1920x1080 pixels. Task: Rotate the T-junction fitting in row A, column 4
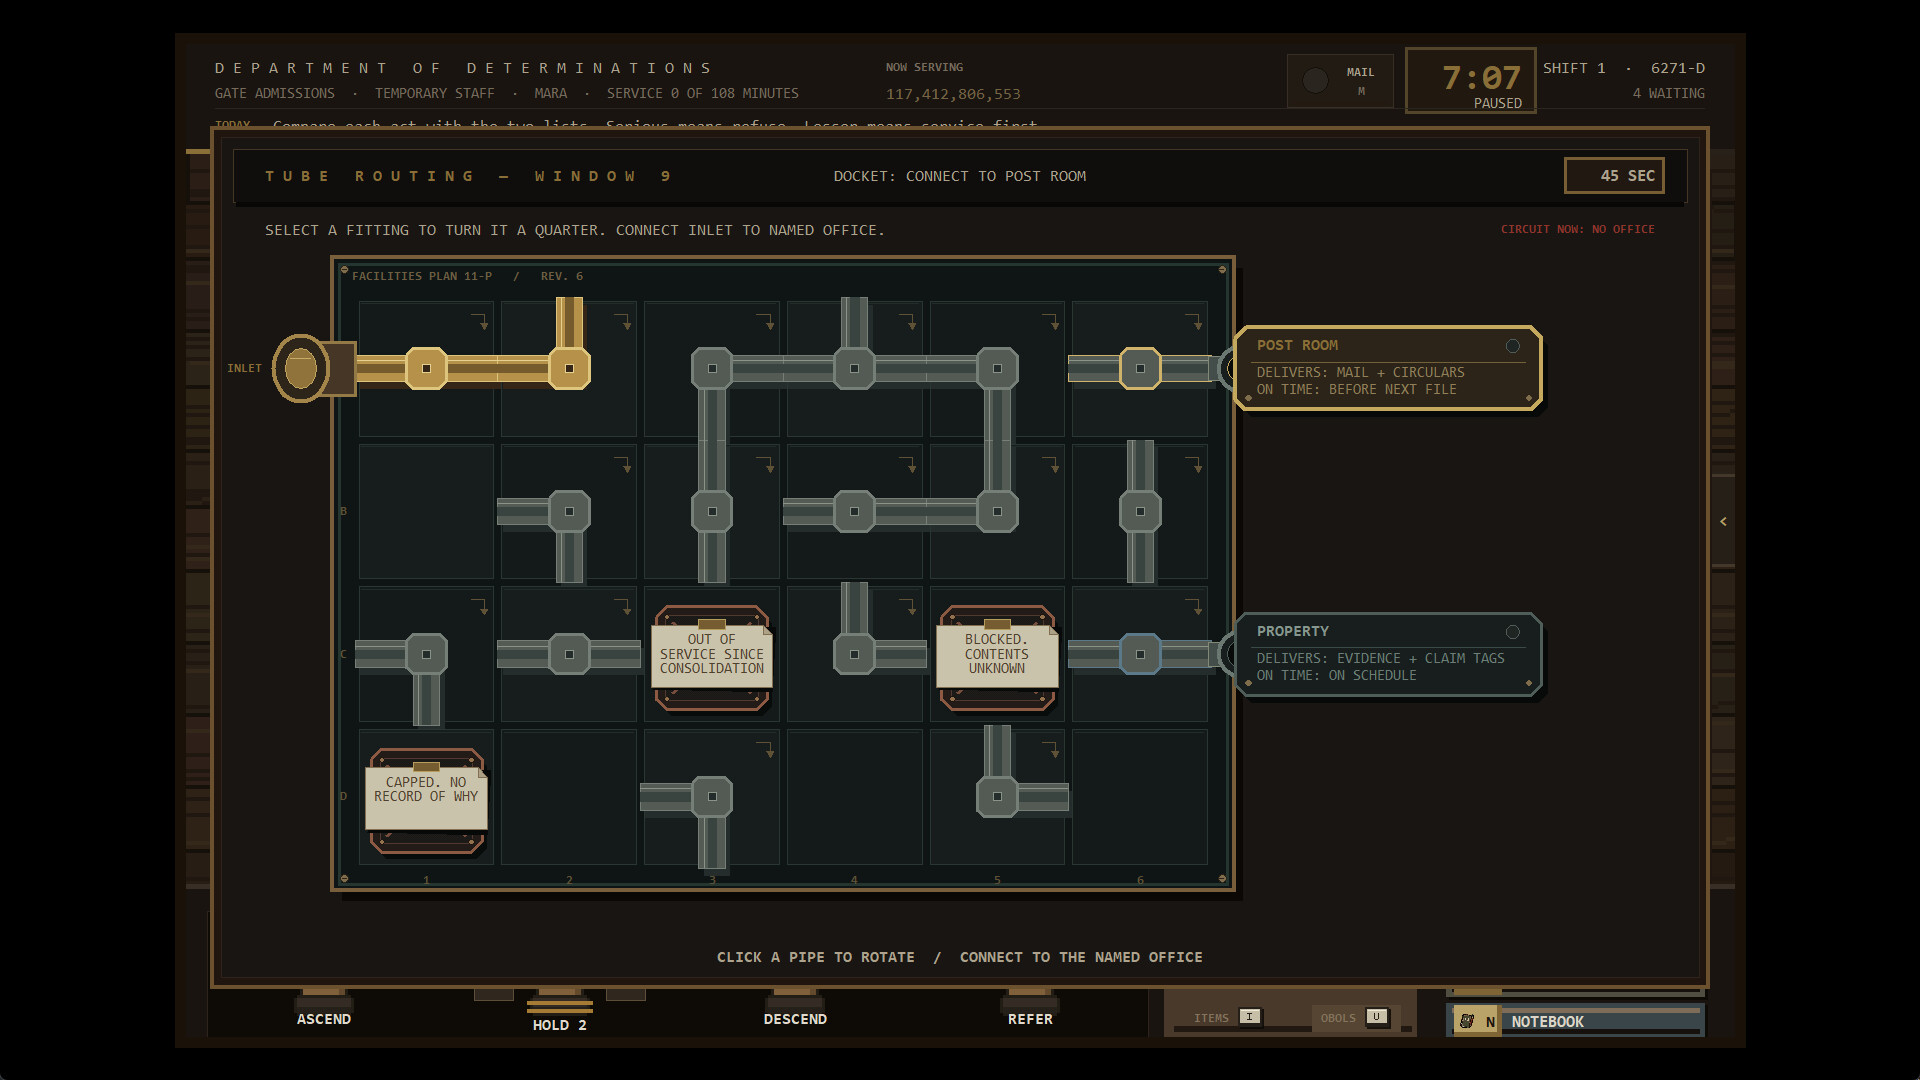pos(854,369)
